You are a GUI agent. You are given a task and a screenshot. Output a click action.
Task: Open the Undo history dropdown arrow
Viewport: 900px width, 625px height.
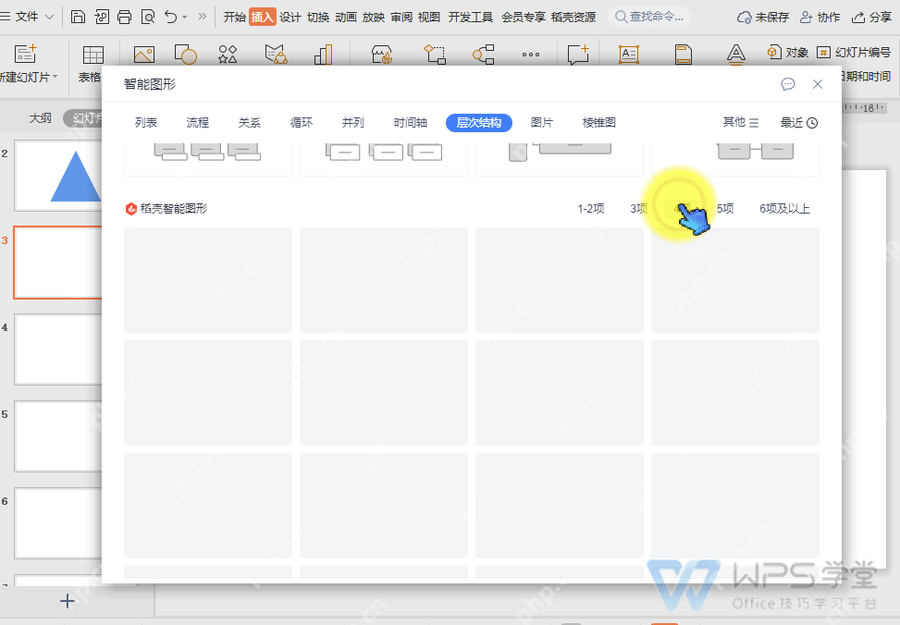tap(185, 17)
